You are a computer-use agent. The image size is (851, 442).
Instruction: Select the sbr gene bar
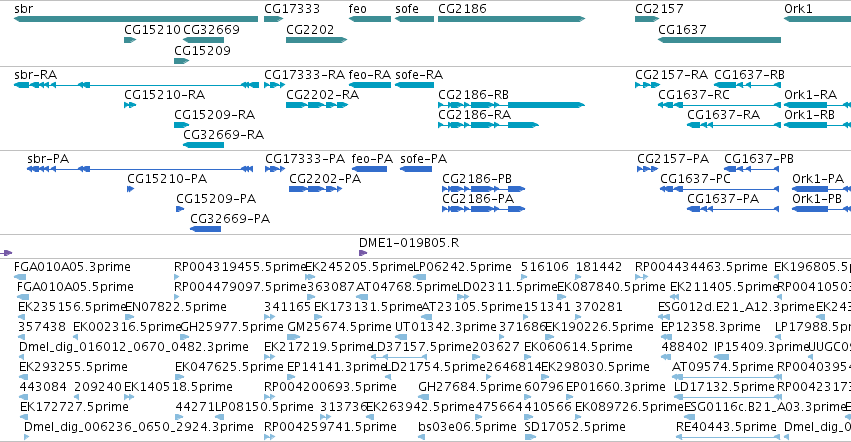click(x=136, y=19)
